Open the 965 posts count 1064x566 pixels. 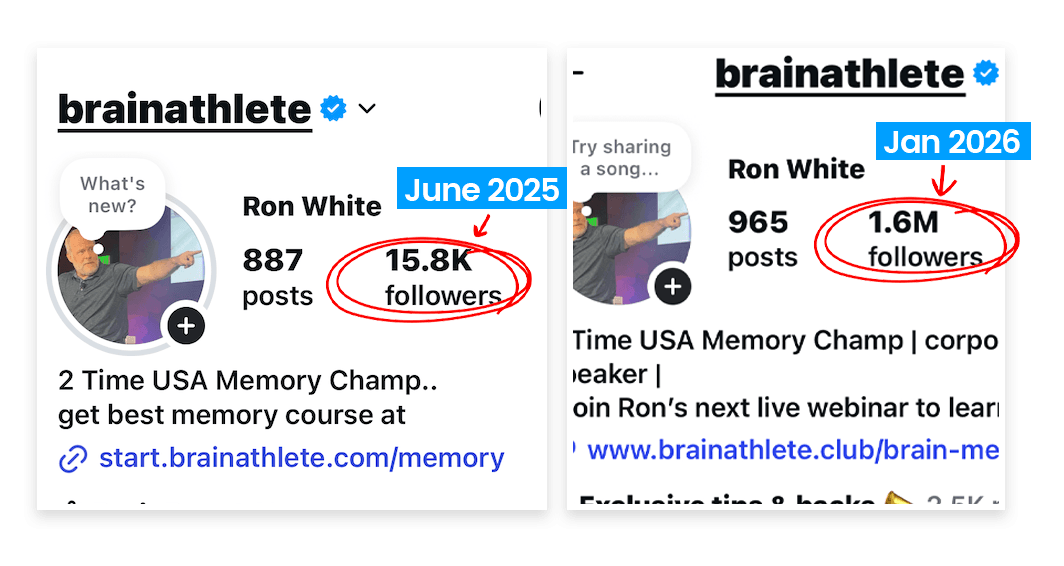(762, 239)
